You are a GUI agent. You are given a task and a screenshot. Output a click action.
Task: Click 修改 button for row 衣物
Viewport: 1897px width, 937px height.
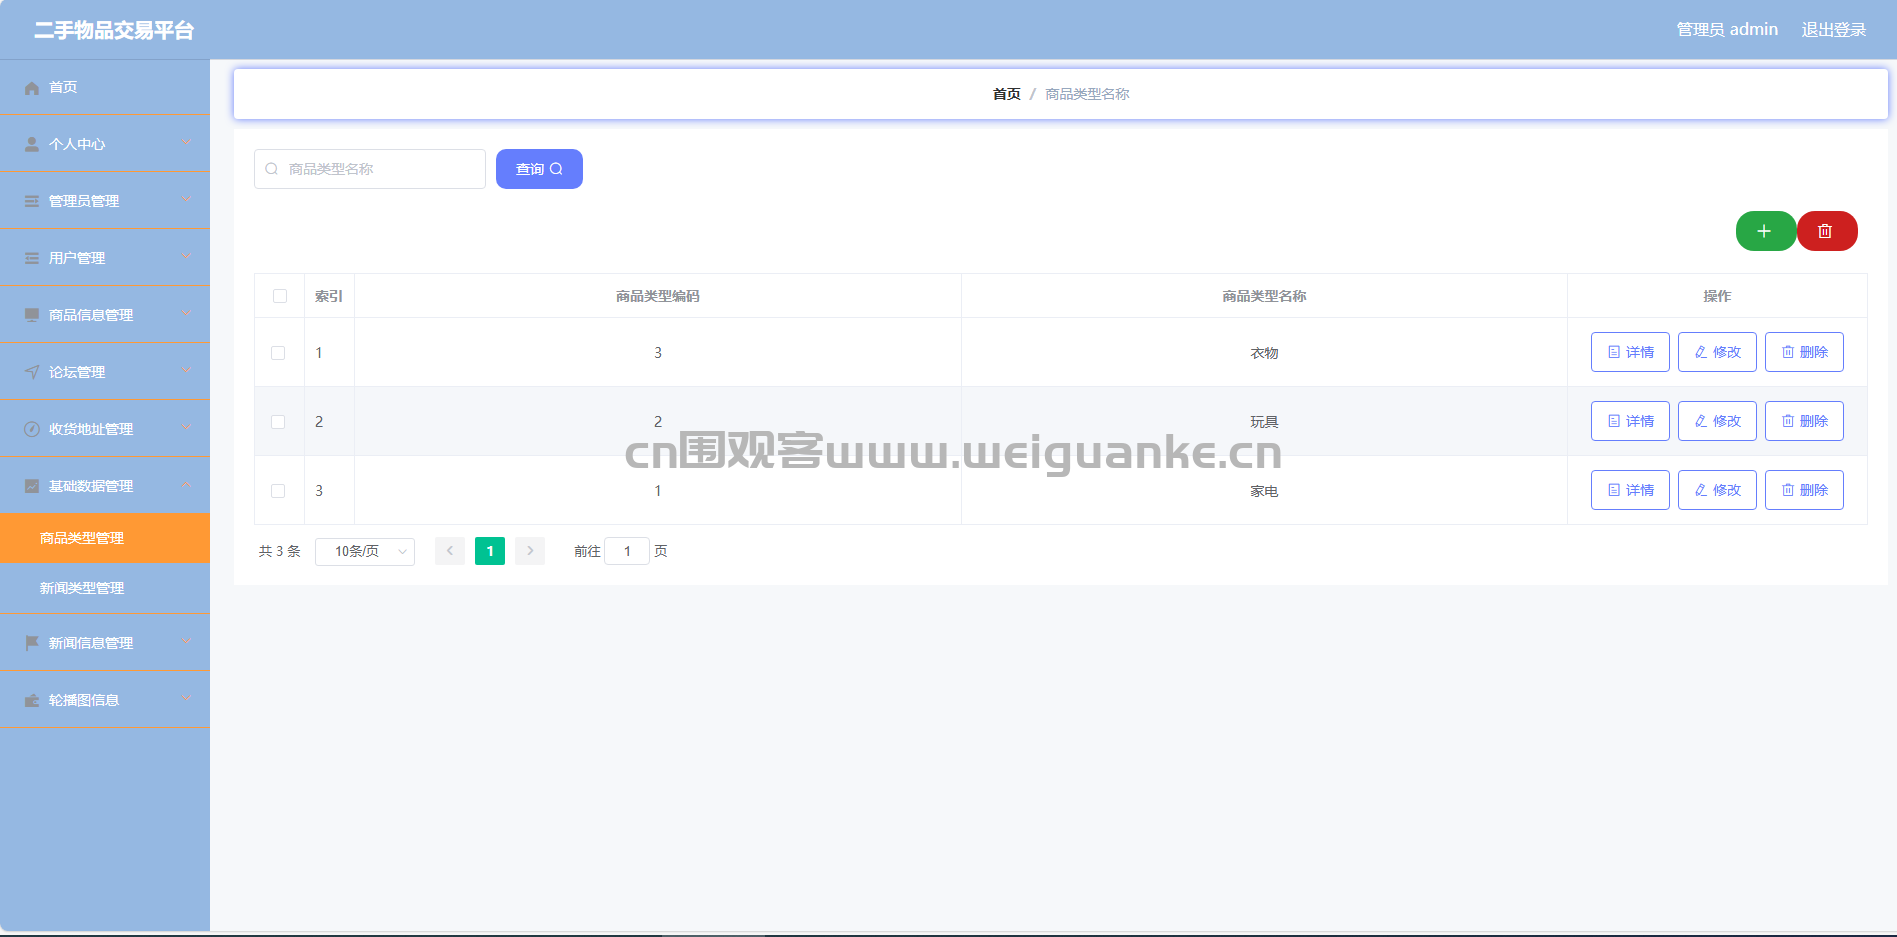coord(1717,352)
